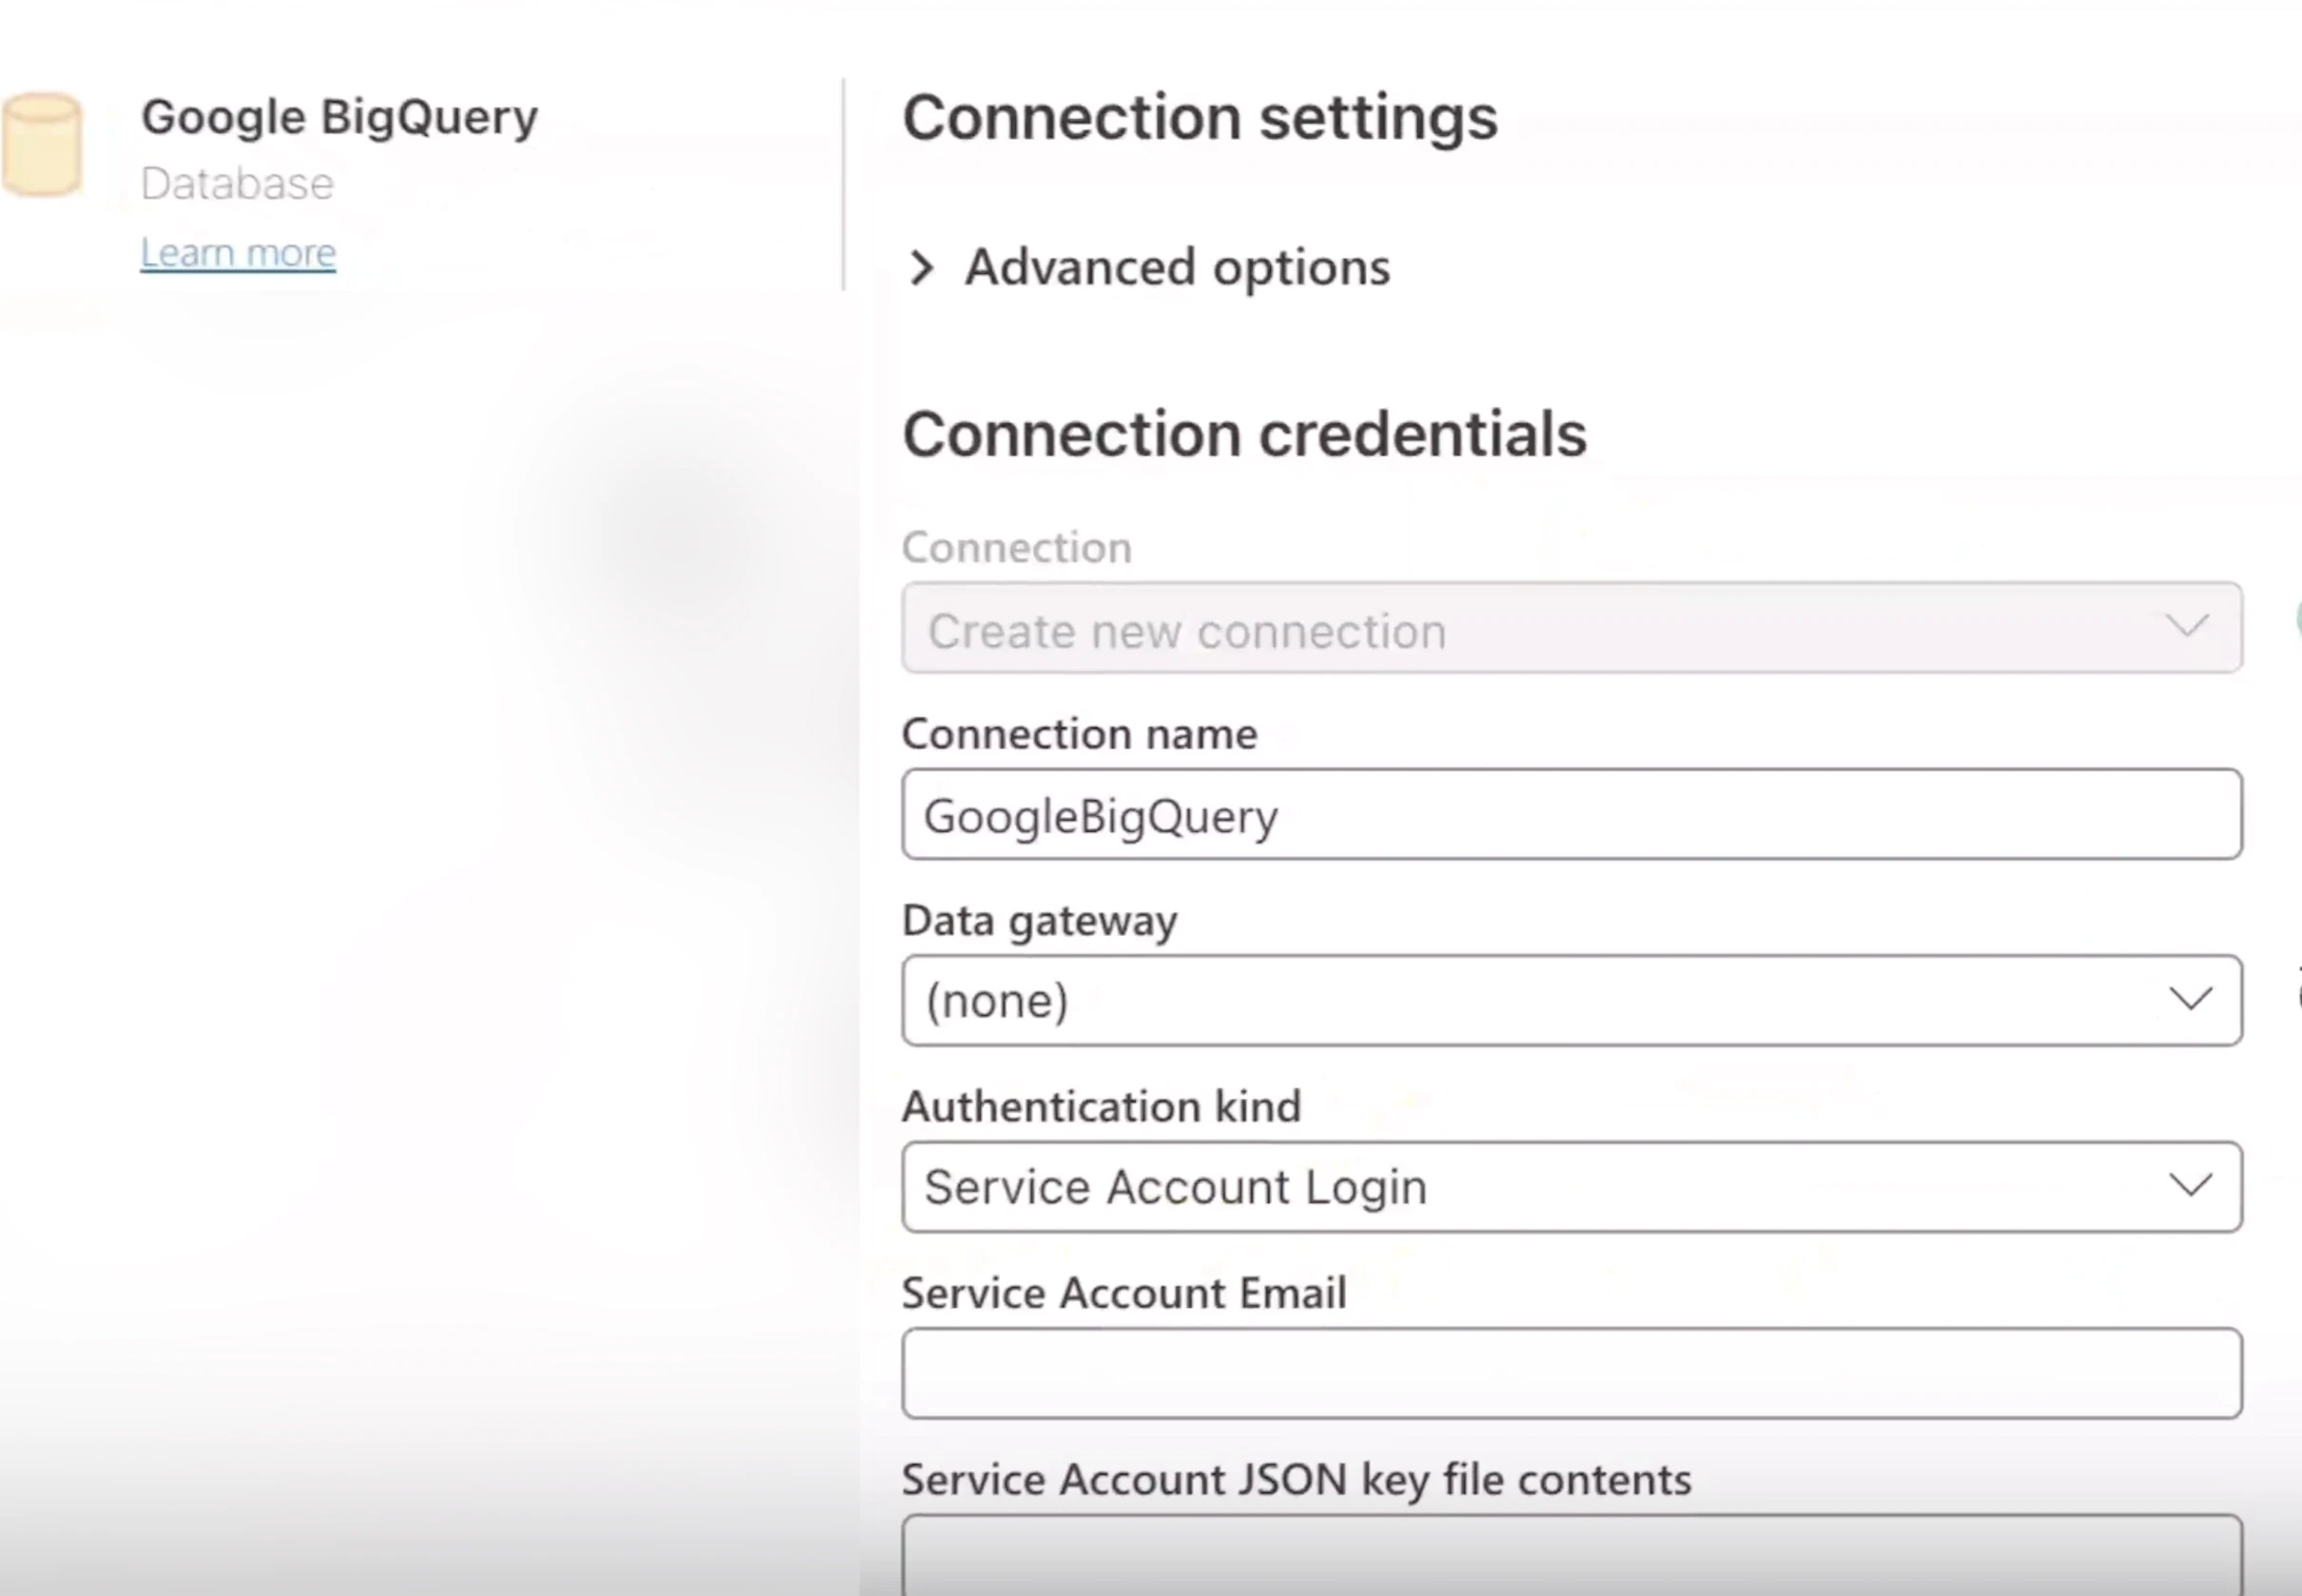
Task: Open the Authentication kind dropdown
Action: pos(1572,1187)
